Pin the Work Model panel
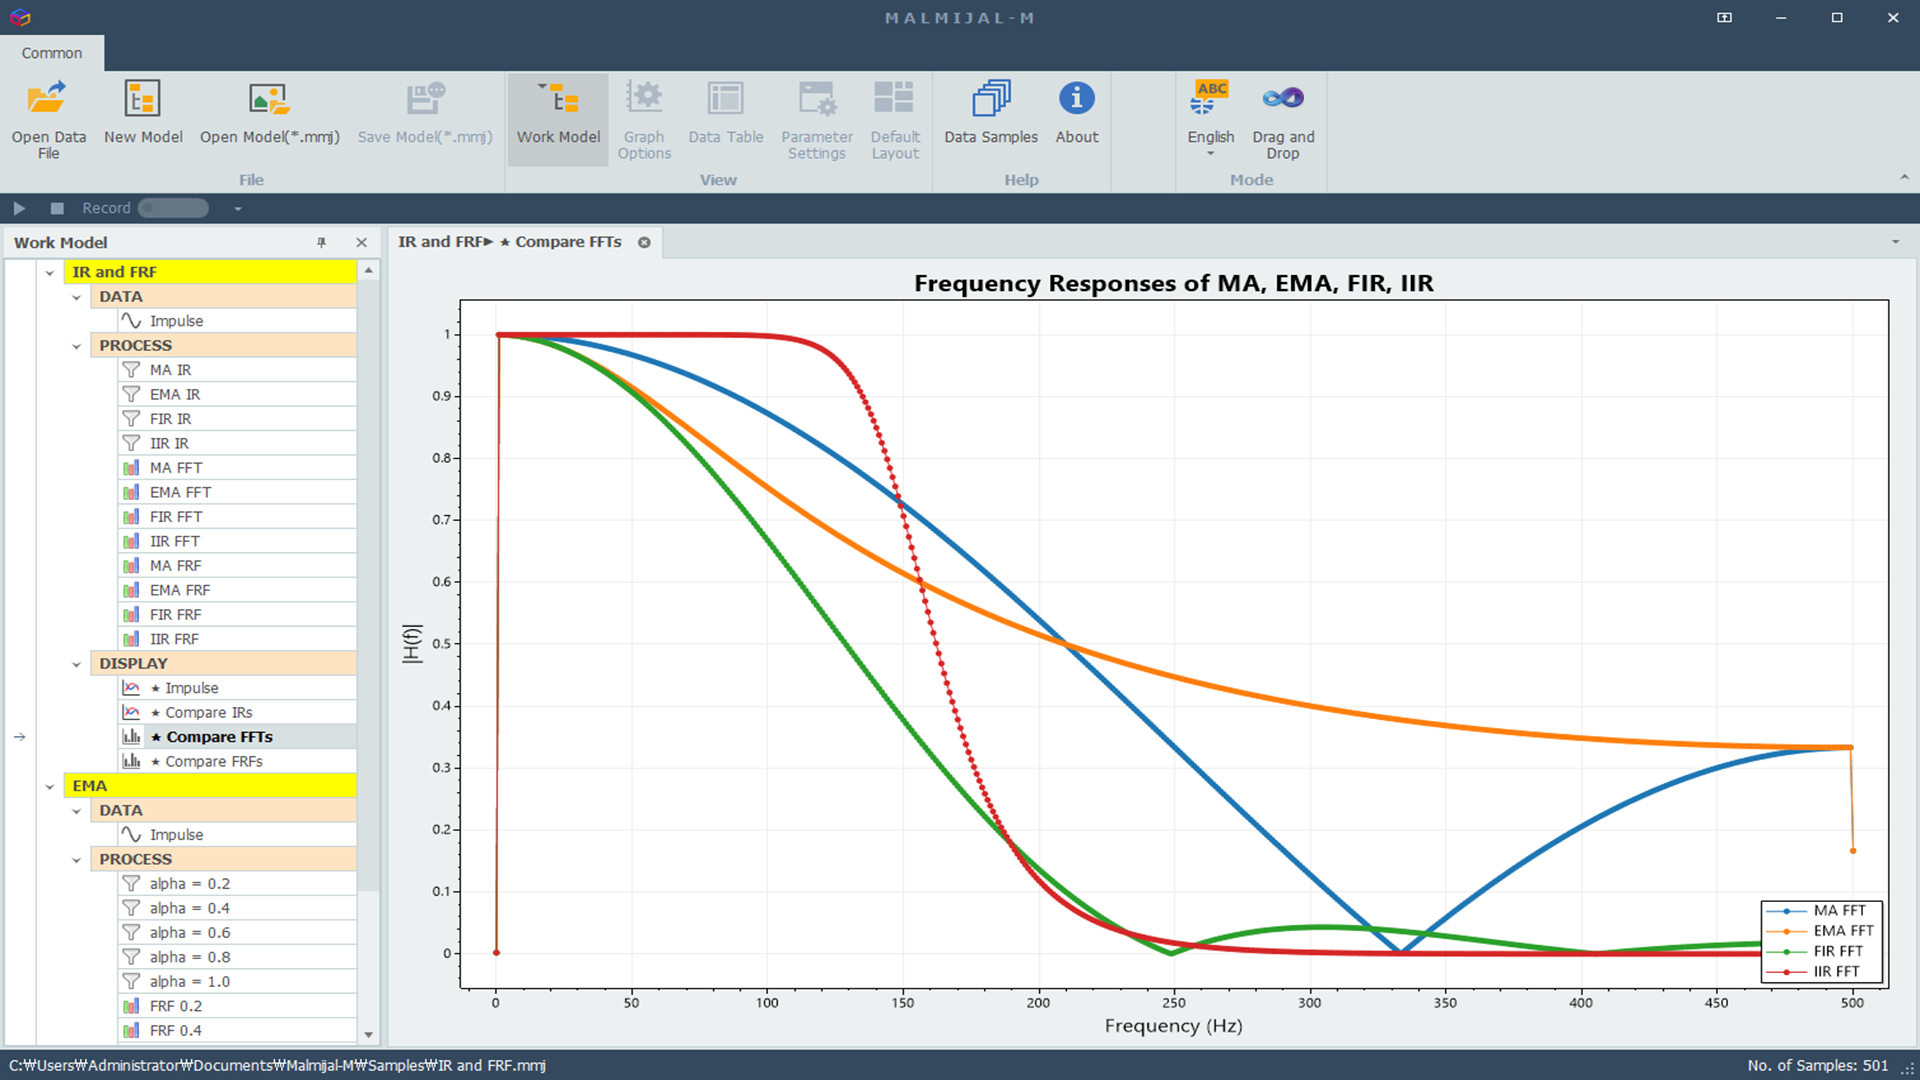The image size is (1920, 1080). [321, 242]
